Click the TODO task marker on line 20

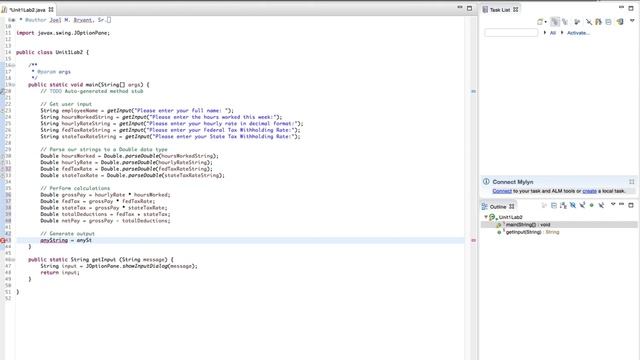(2, 91)
